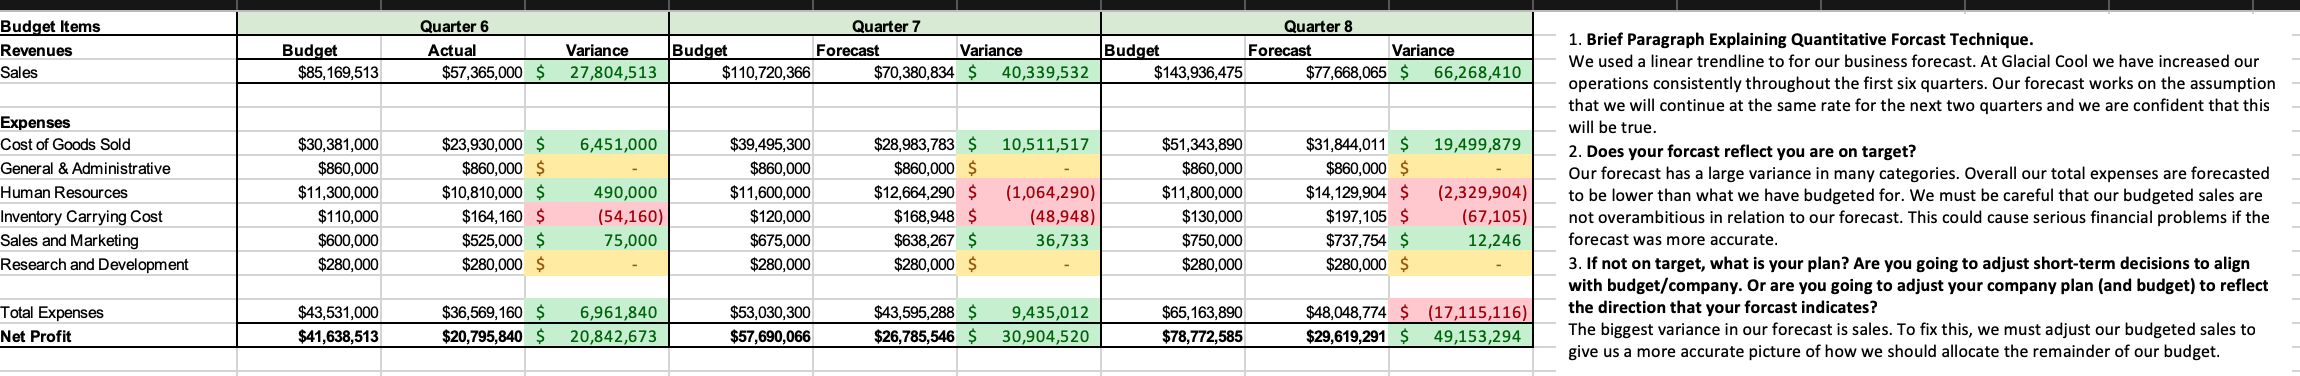Click forecast value $28,983,783
The image size is (2300, 376).
pyautogui.click(x=885, y=145)
